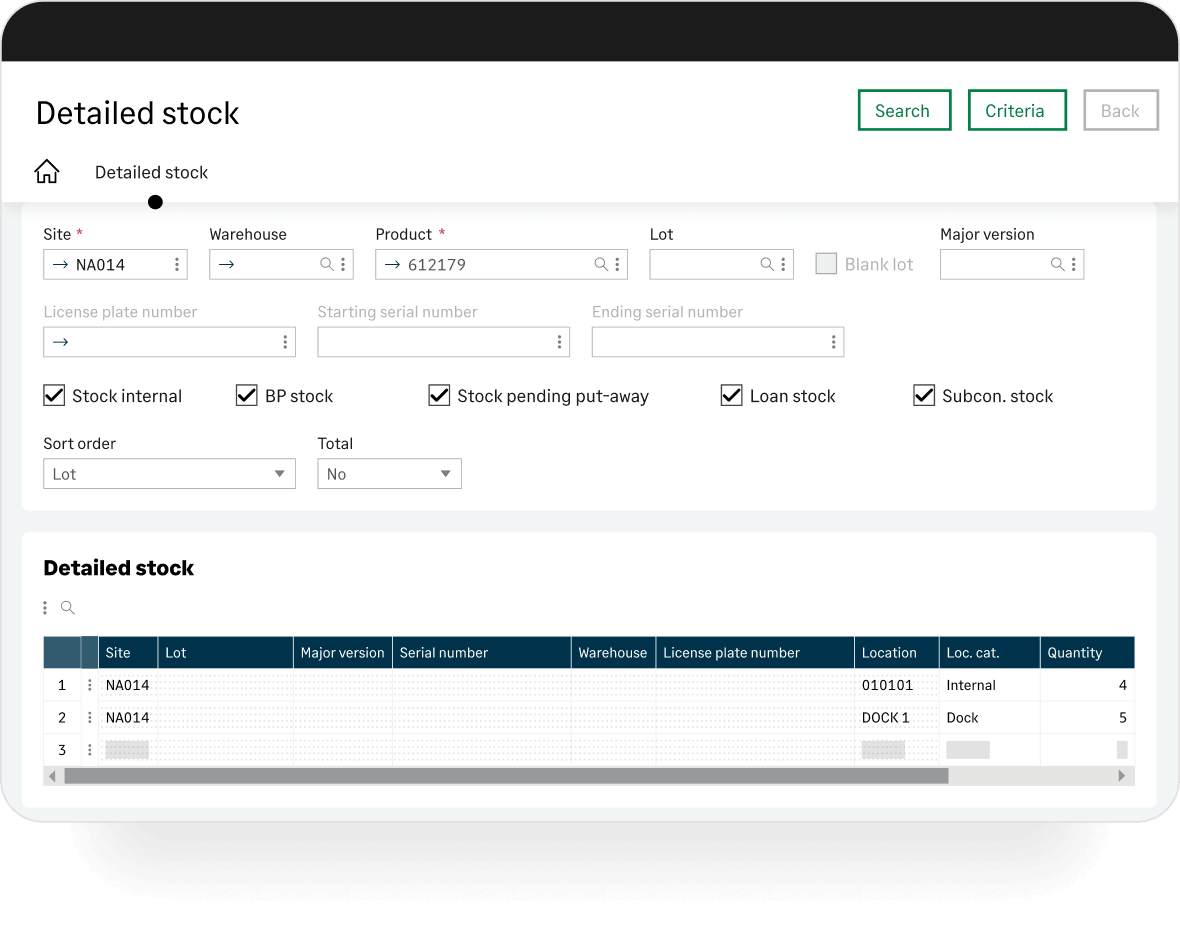The width and height of the screenshot is (1180, 939).
Task: Open Warehouse field actions menu
Action: click(x=343, y=265)
